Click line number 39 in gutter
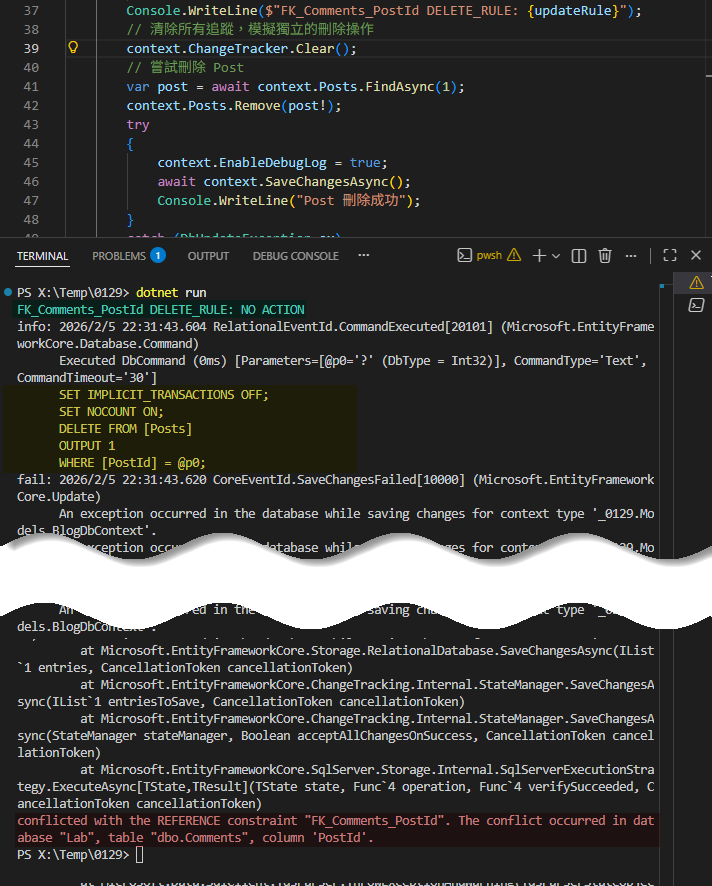712x886 pixels. [x=30, y=48]
